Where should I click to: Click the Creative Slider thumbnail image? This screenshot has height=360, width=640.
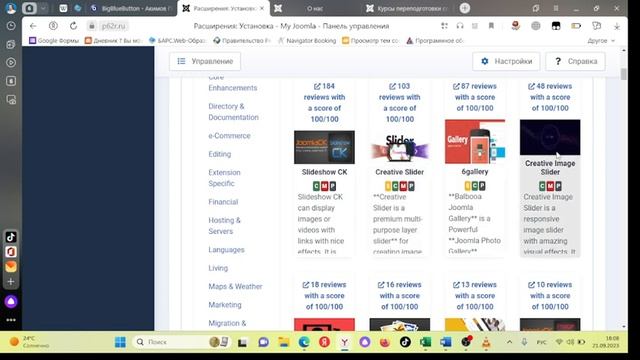tap(400, 147)
